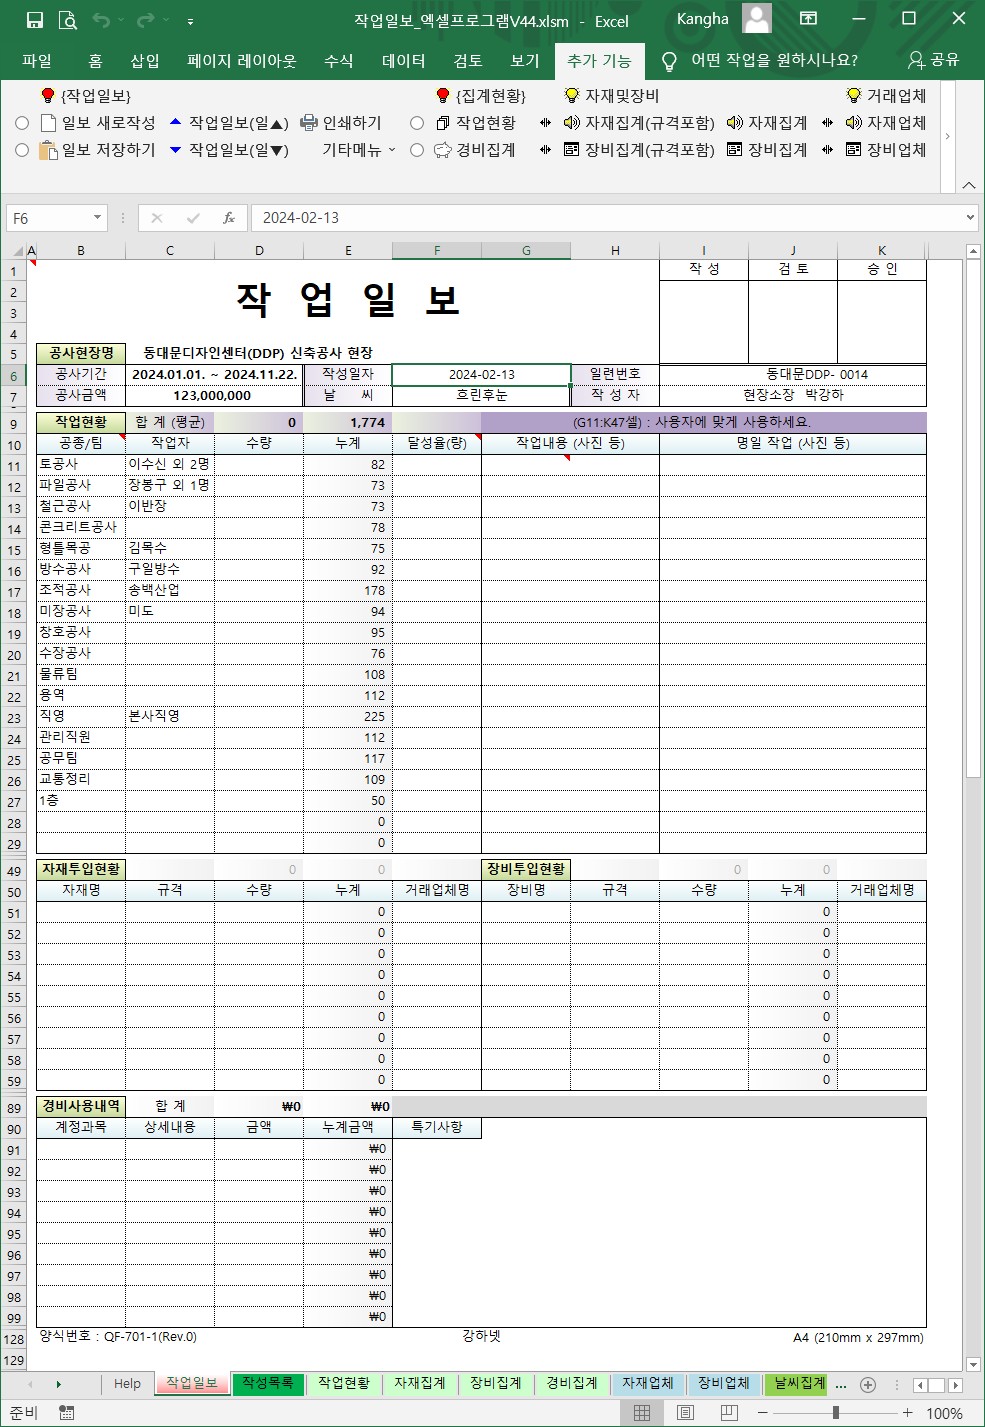Click the 거래업체 yellow lightbulb icon
Image resolution: width=985 pixels, height=1427 pixels.
[853, 95]
